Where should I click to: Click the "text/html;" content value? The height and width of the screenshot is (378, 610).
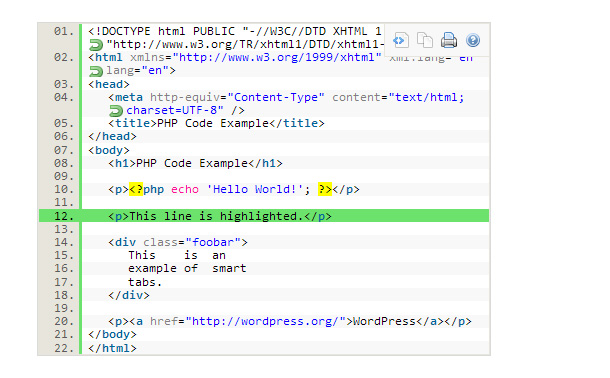click(426, 97)
